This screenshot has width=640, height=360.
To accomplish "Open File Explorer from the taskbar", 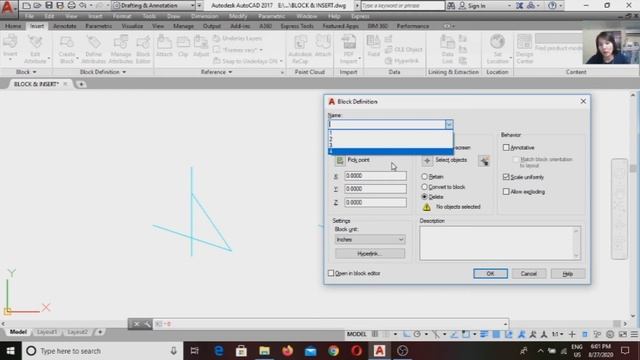I will point(264,351).
